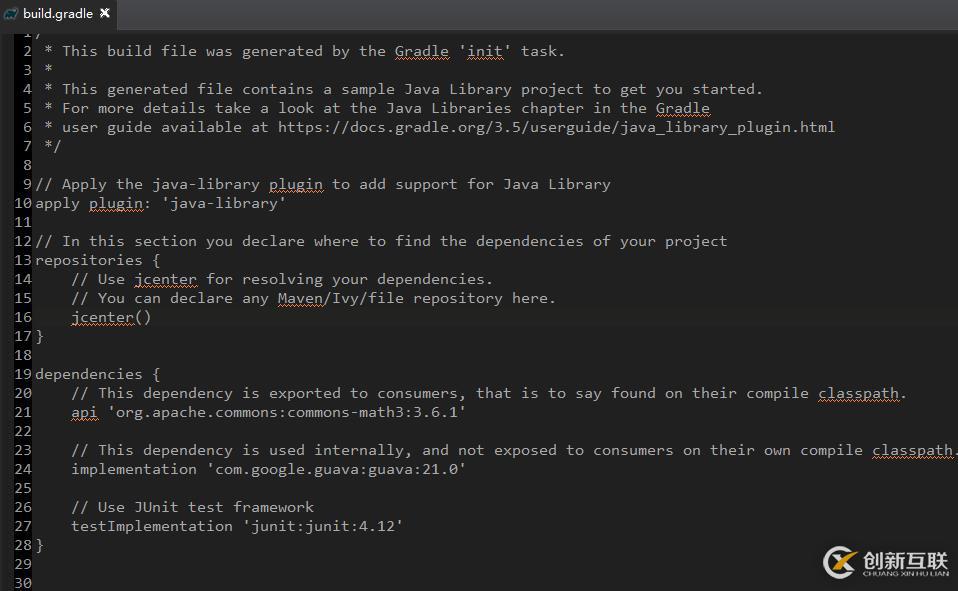Click 'org.apache.commons:commons-math3:3.6.1' string
Viewport: 958px width, 591px height.
tap(287, 412)
